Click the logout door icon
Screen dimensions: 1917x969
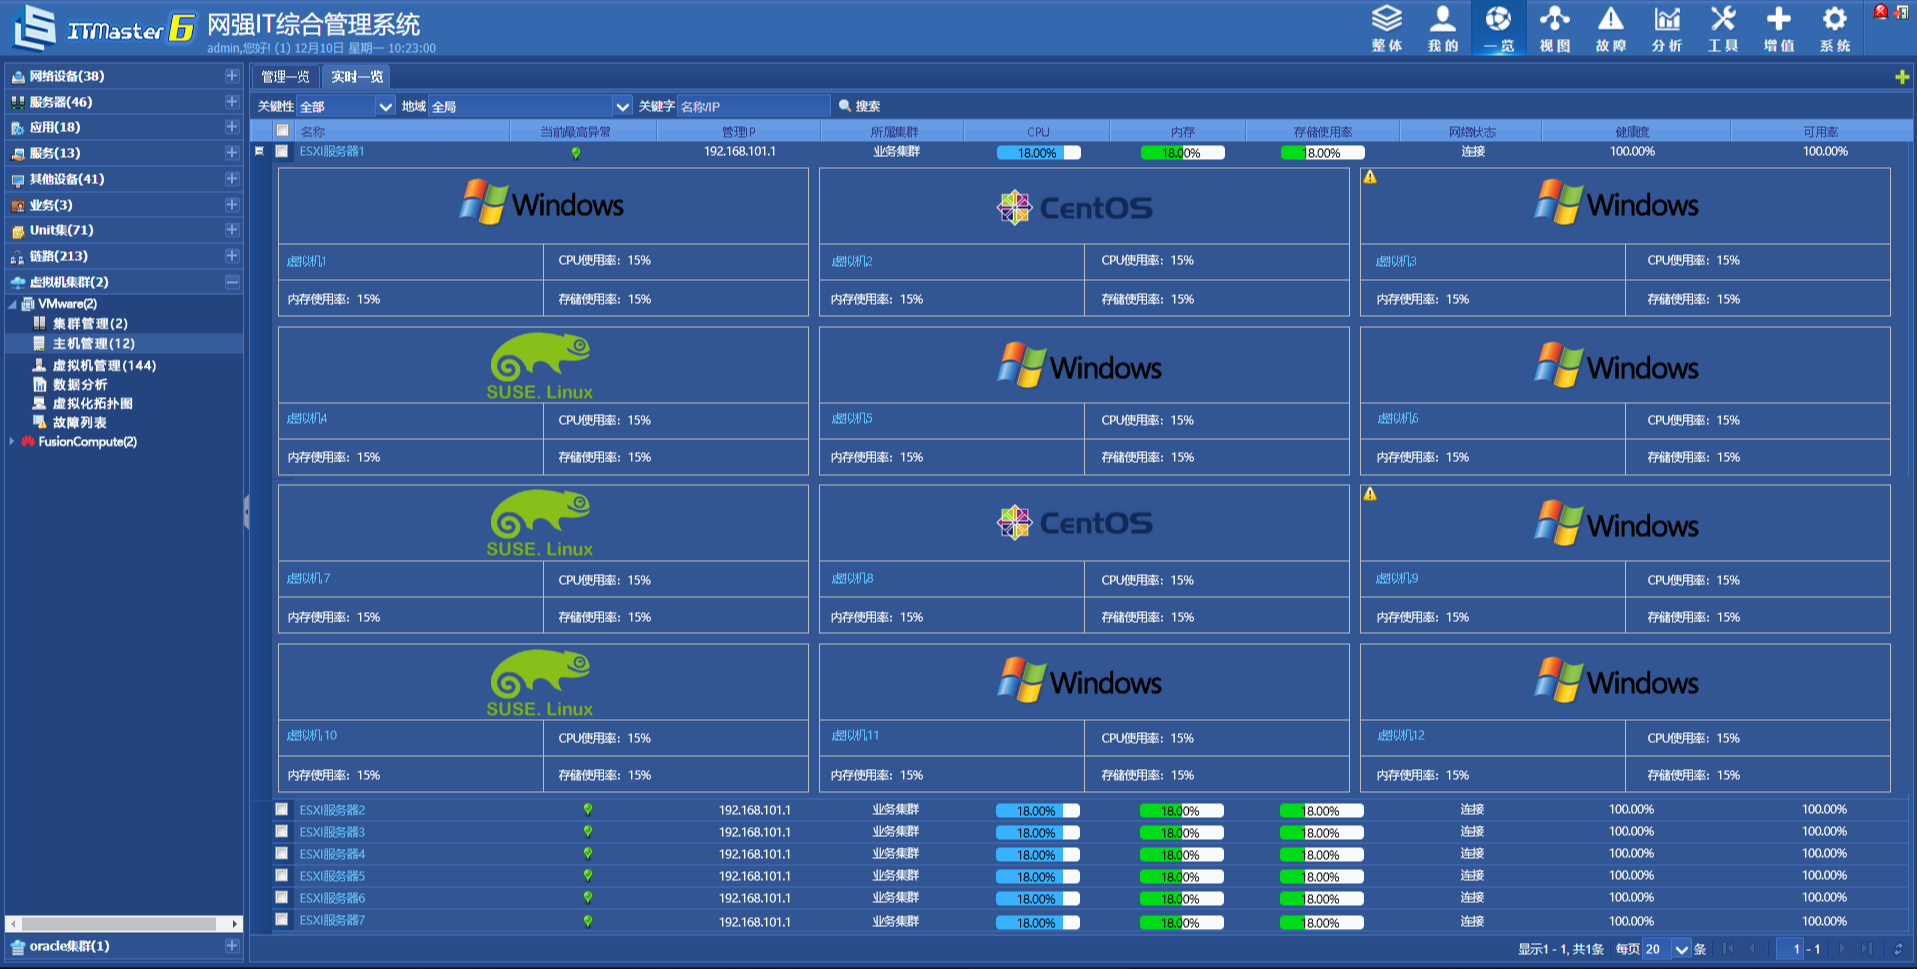1901,11
